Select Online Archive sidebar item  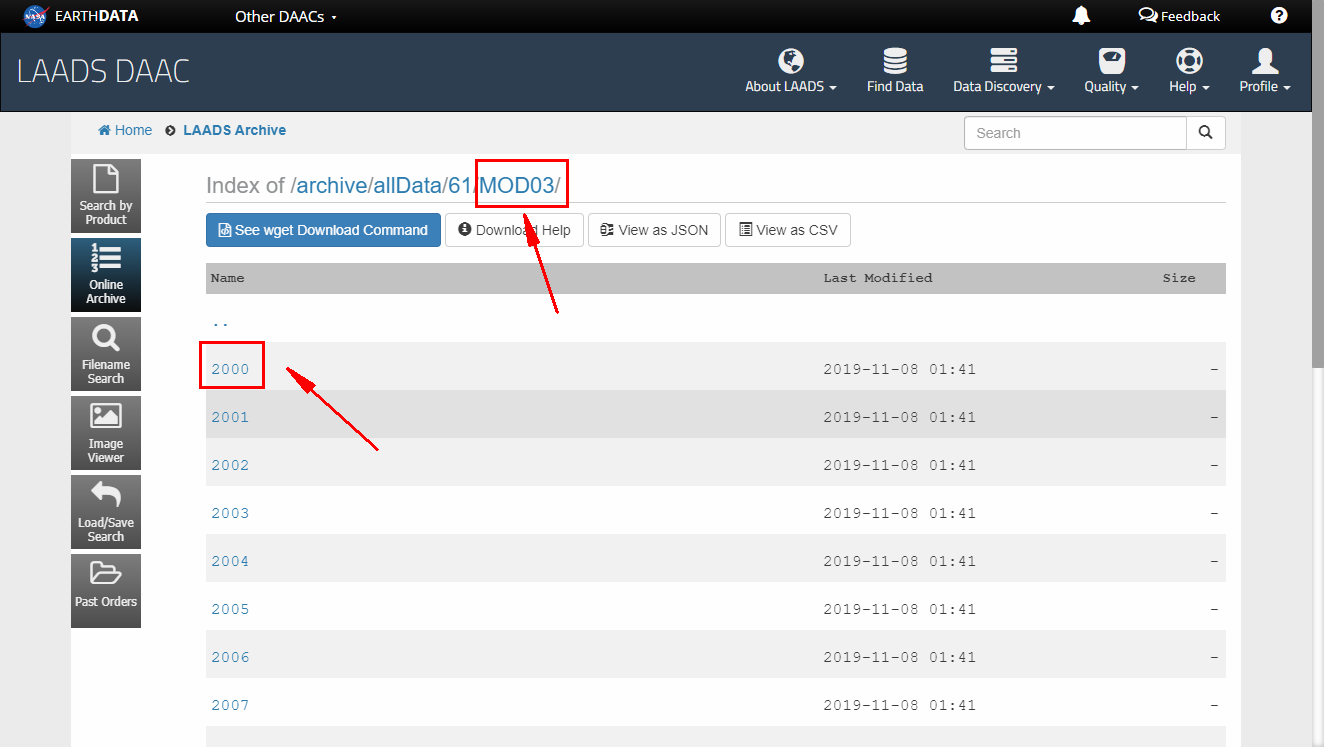106,275
